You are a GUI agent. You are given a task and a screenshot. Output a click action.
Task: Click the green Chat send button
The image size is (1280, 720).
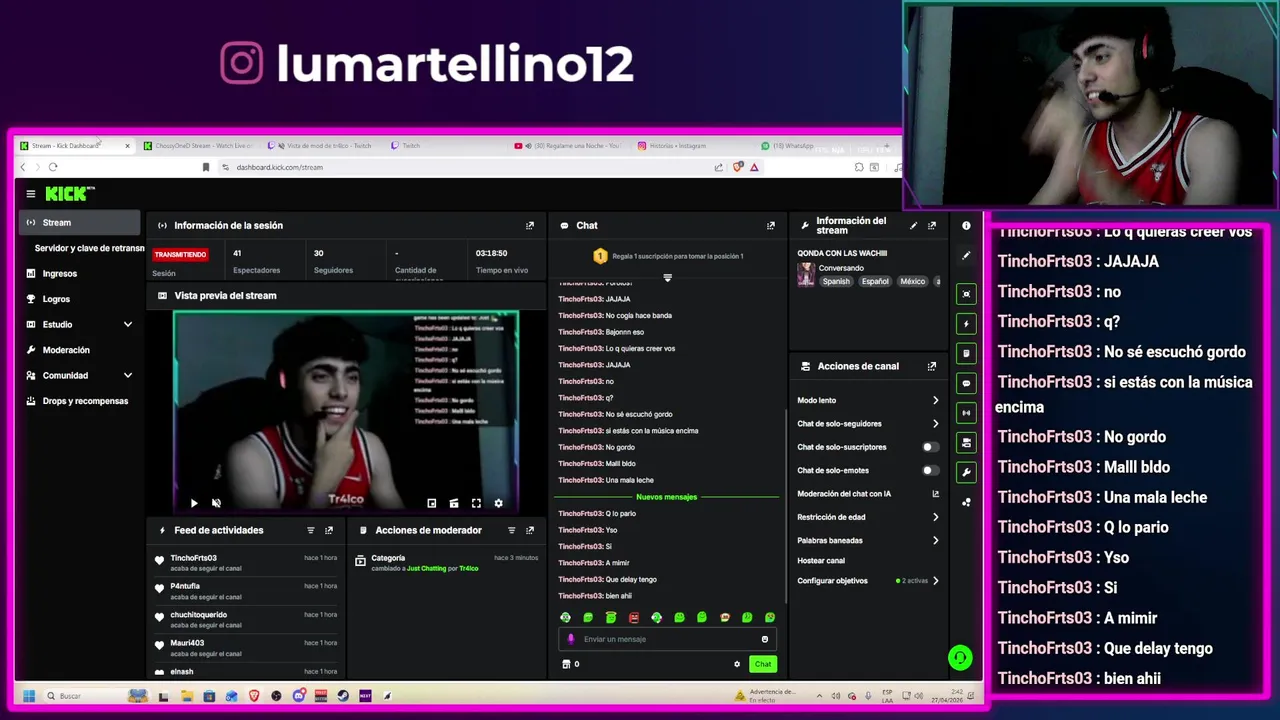[763, 664]
